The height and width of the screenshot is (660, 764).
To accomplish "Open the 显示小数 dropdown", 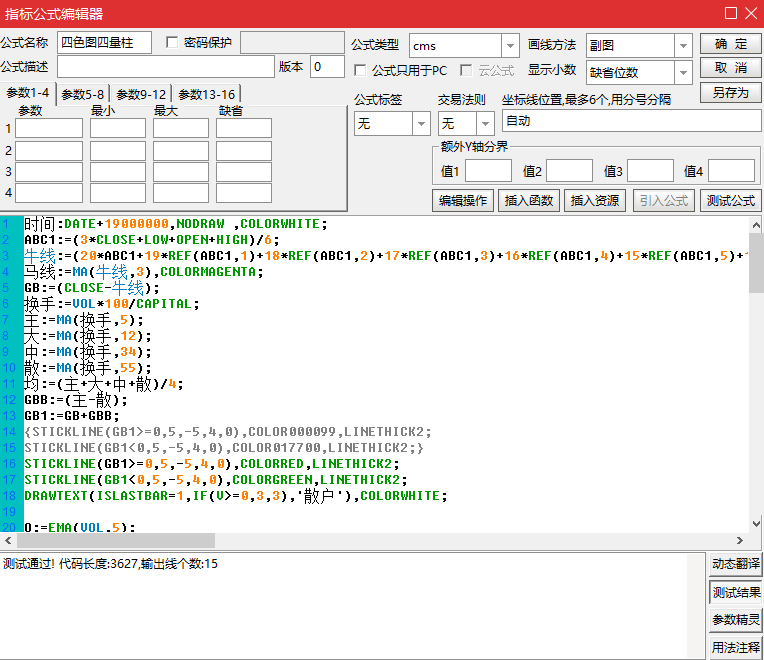I will point(683,72).
